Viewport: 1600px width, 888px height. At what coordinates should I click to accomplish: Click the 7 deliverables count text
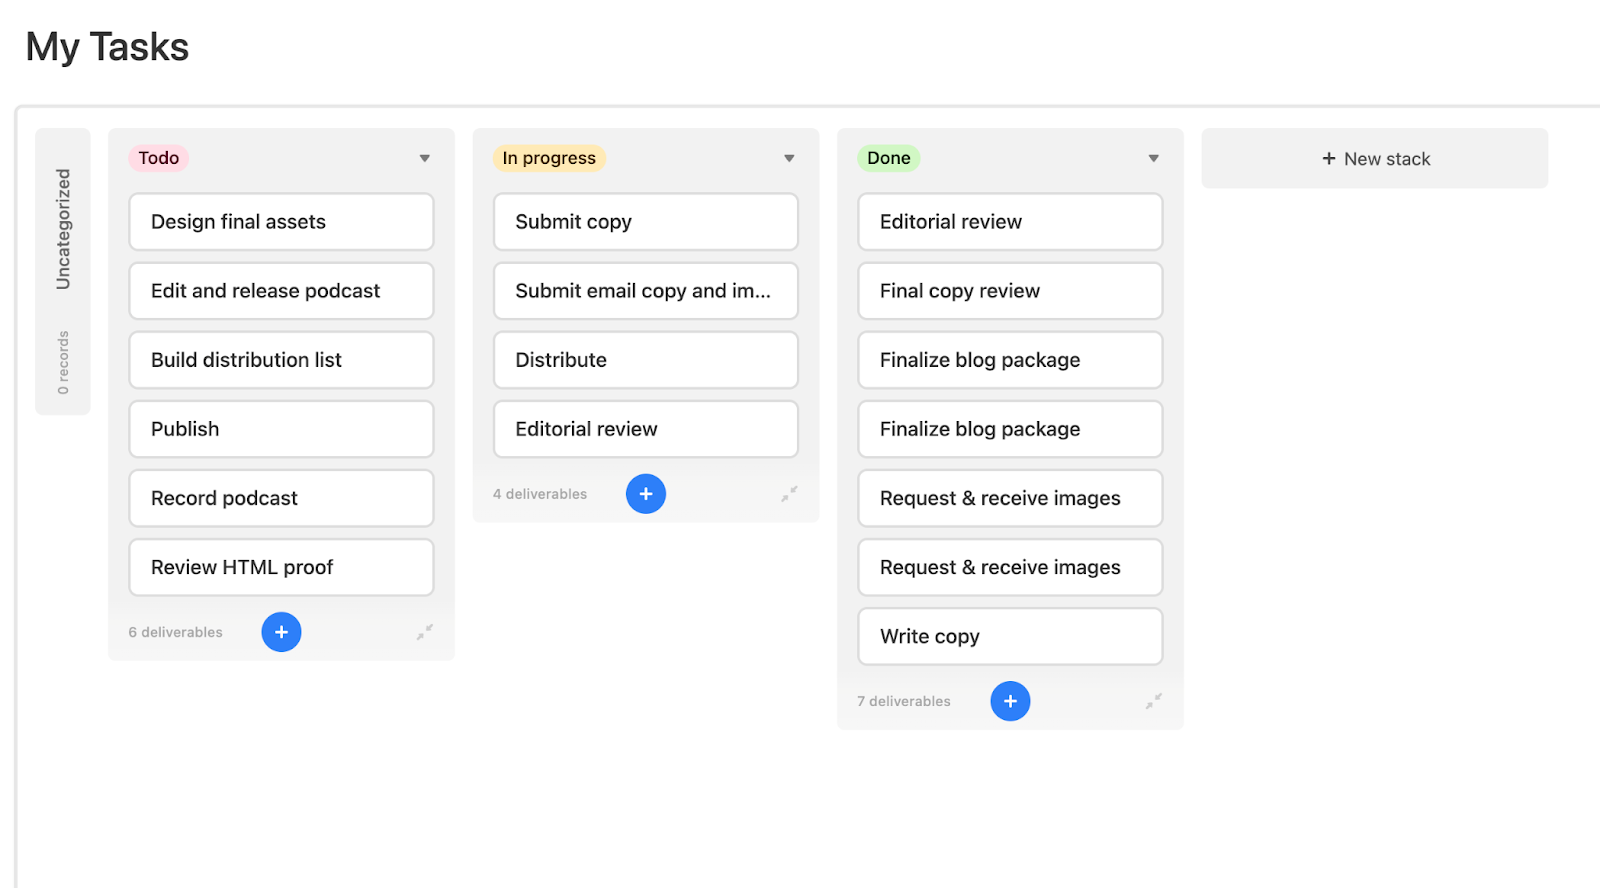click(904, 701)
